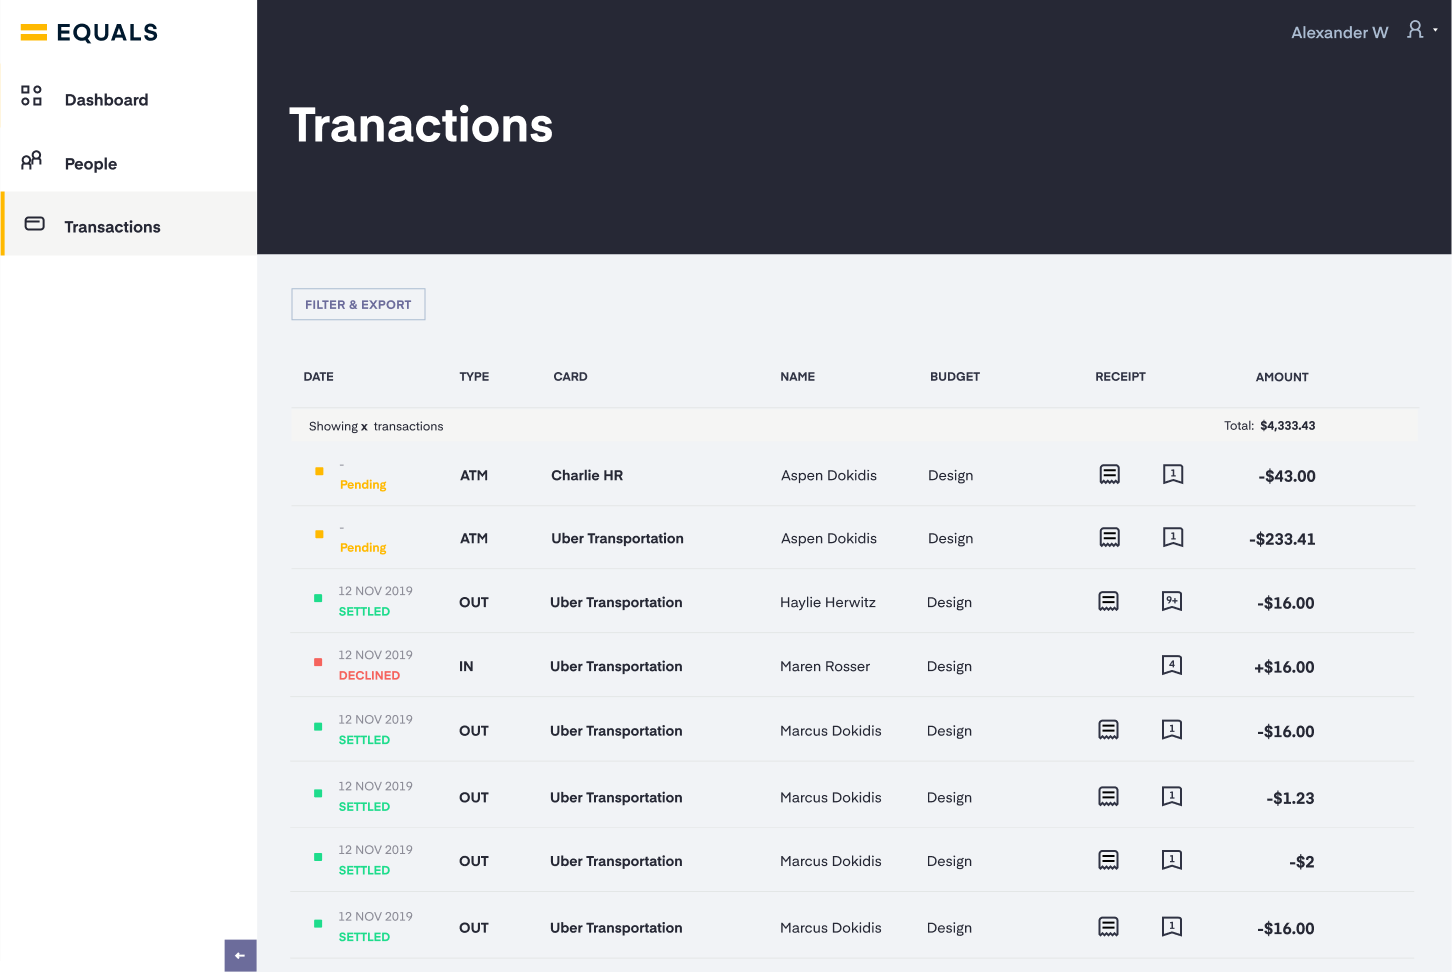The height and width of the screenshot is (972, 1452).
Task: Open notes icon in Maren Rosser's row
Action: tap(1172, 665)
